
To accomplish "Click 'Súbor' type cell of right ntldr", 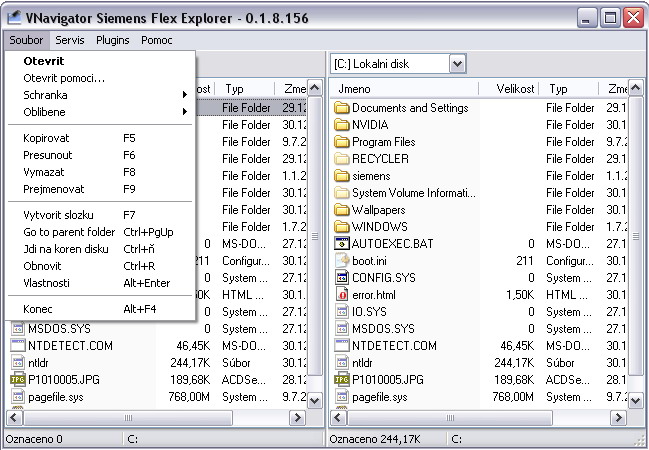I will click(560, 363).
